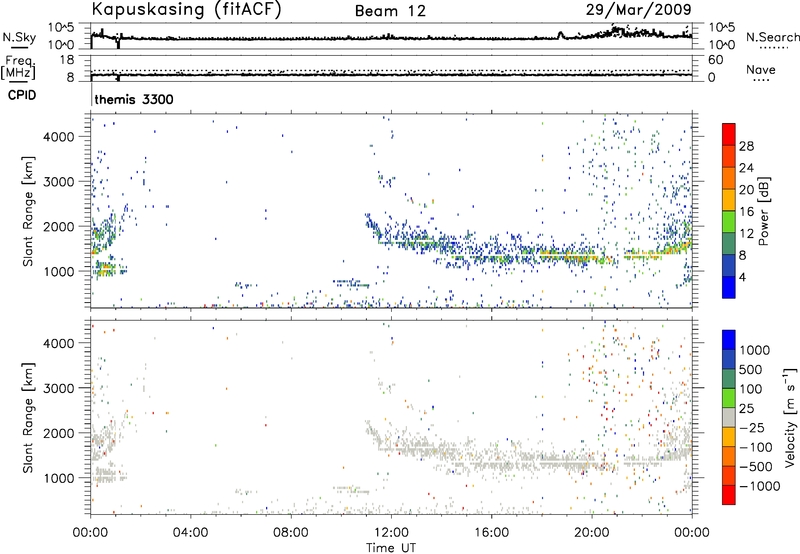Click the red bottom segment of Velocity colorbar
Viewport: 800px width, 554px height.
point(729,495)
